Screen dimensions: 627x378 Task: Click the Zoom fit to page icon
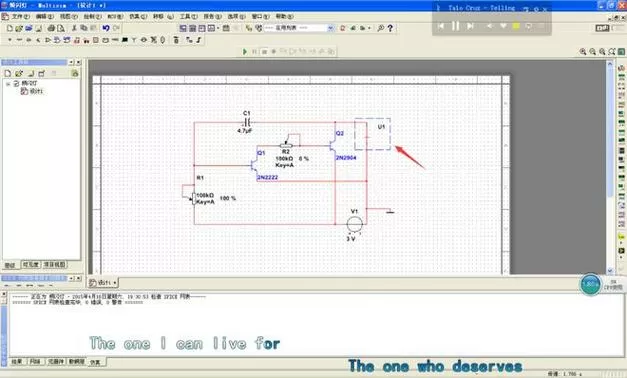click(x=611, y=52)
